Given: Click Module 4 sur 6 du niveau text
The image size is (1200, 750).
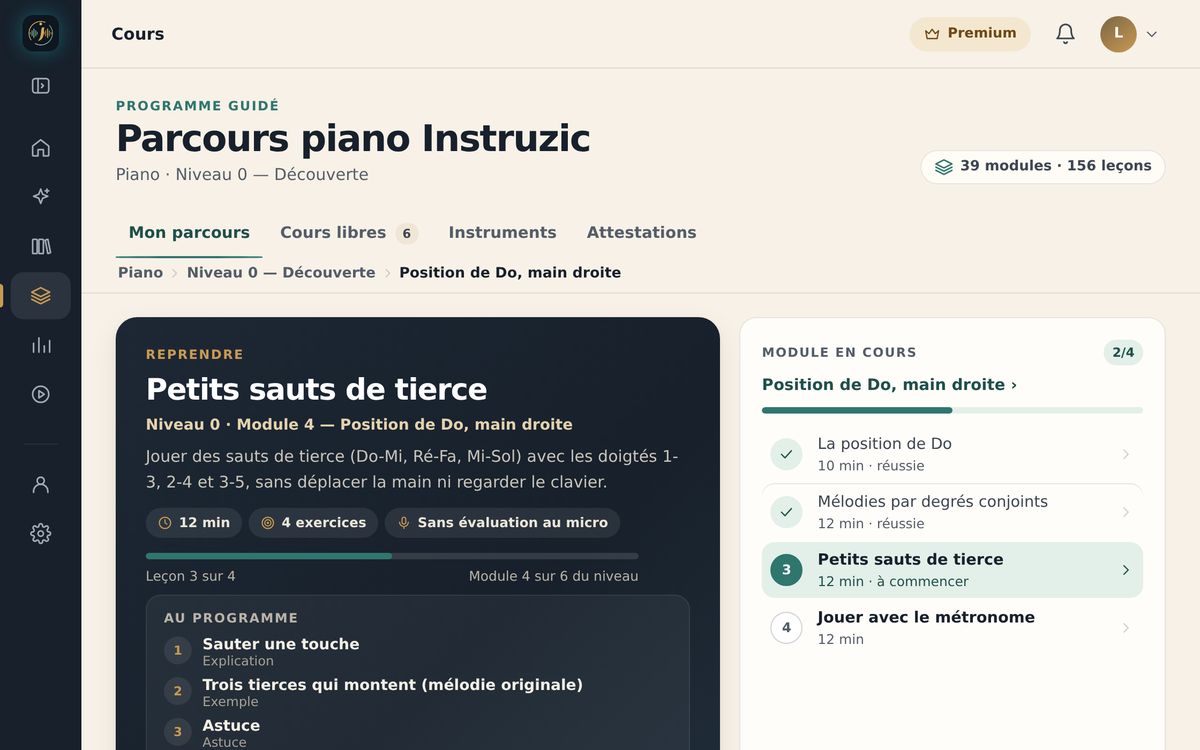Looking at the screenshot, I should coord(553,577).
